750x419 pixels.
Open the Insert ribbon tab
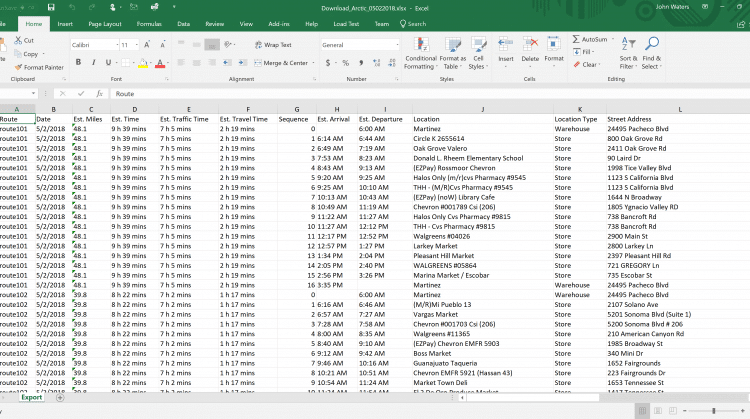[x=65, y=24]
